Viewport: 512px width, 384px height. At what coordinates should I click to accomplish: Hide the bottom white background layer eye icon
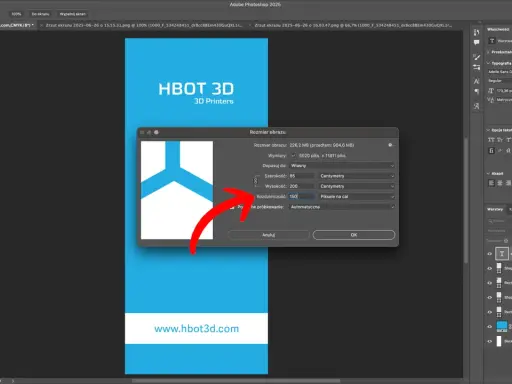click(489, 341)
